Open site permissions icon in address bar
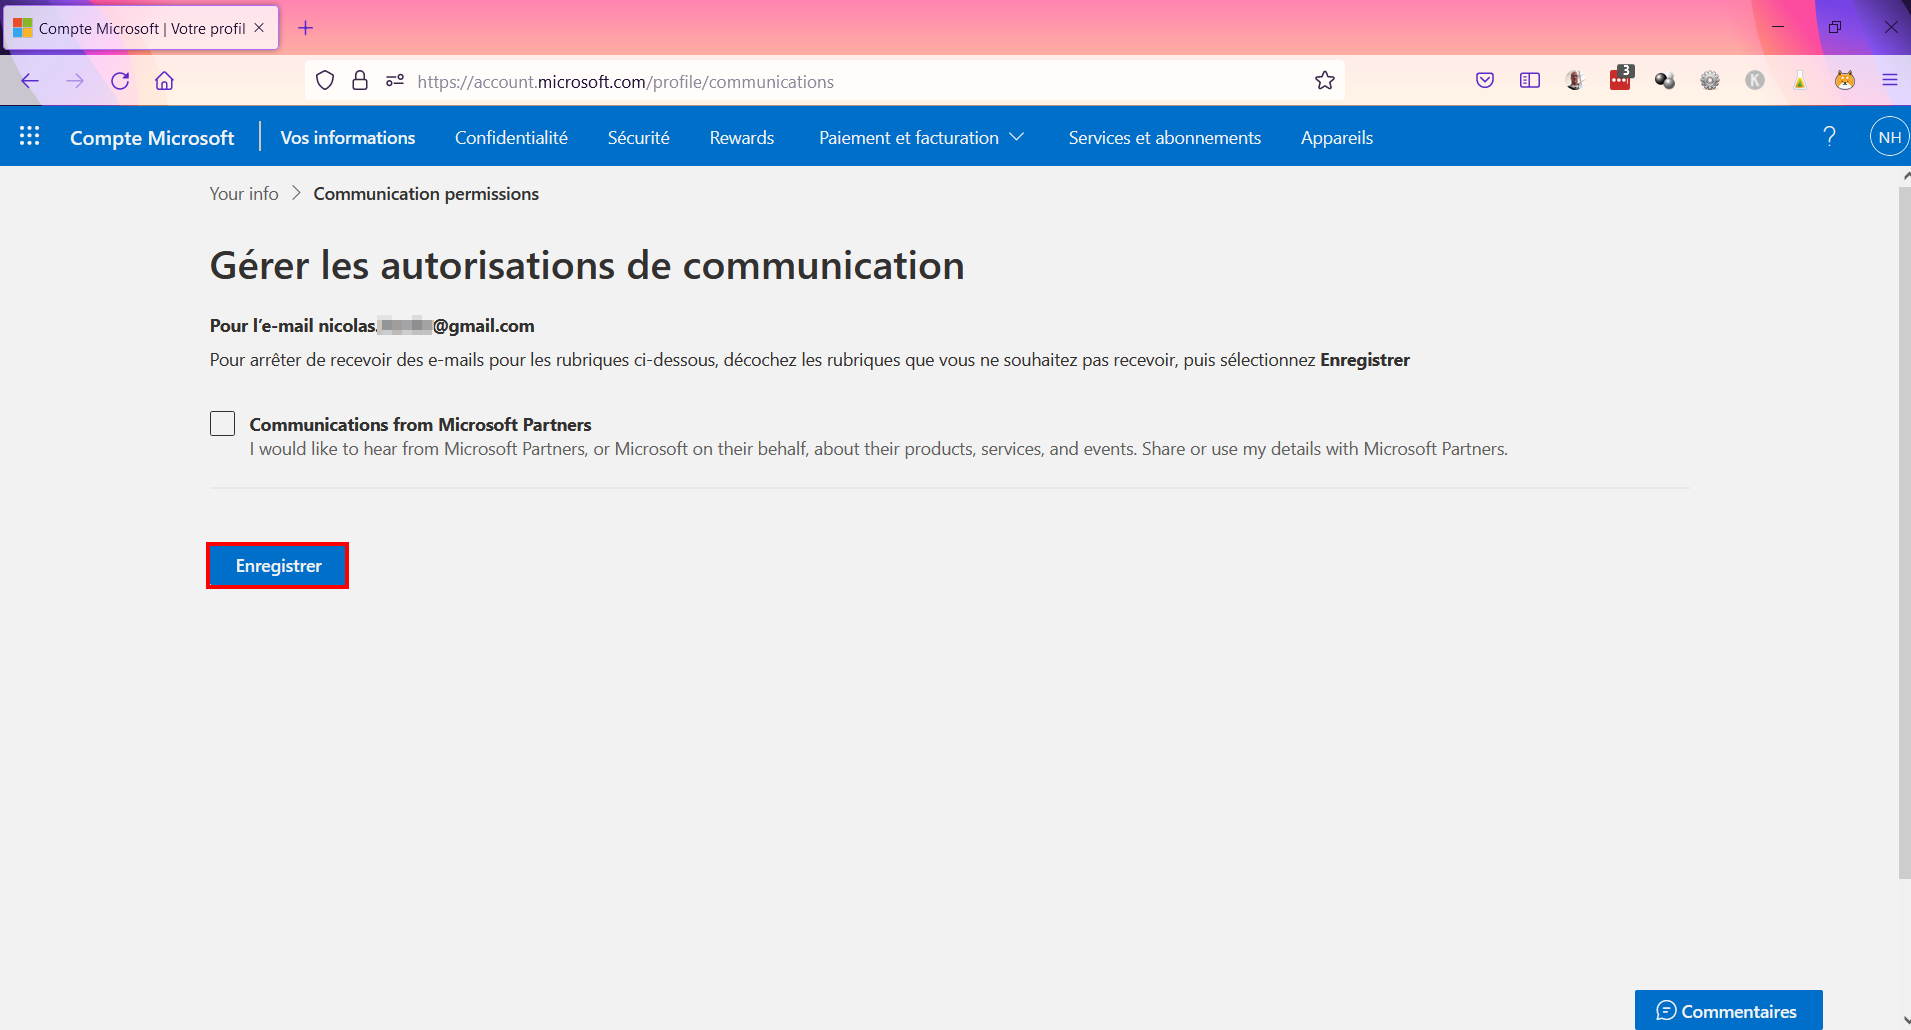The width and height of the screenshot is (1911, 1030). (395, 81)
